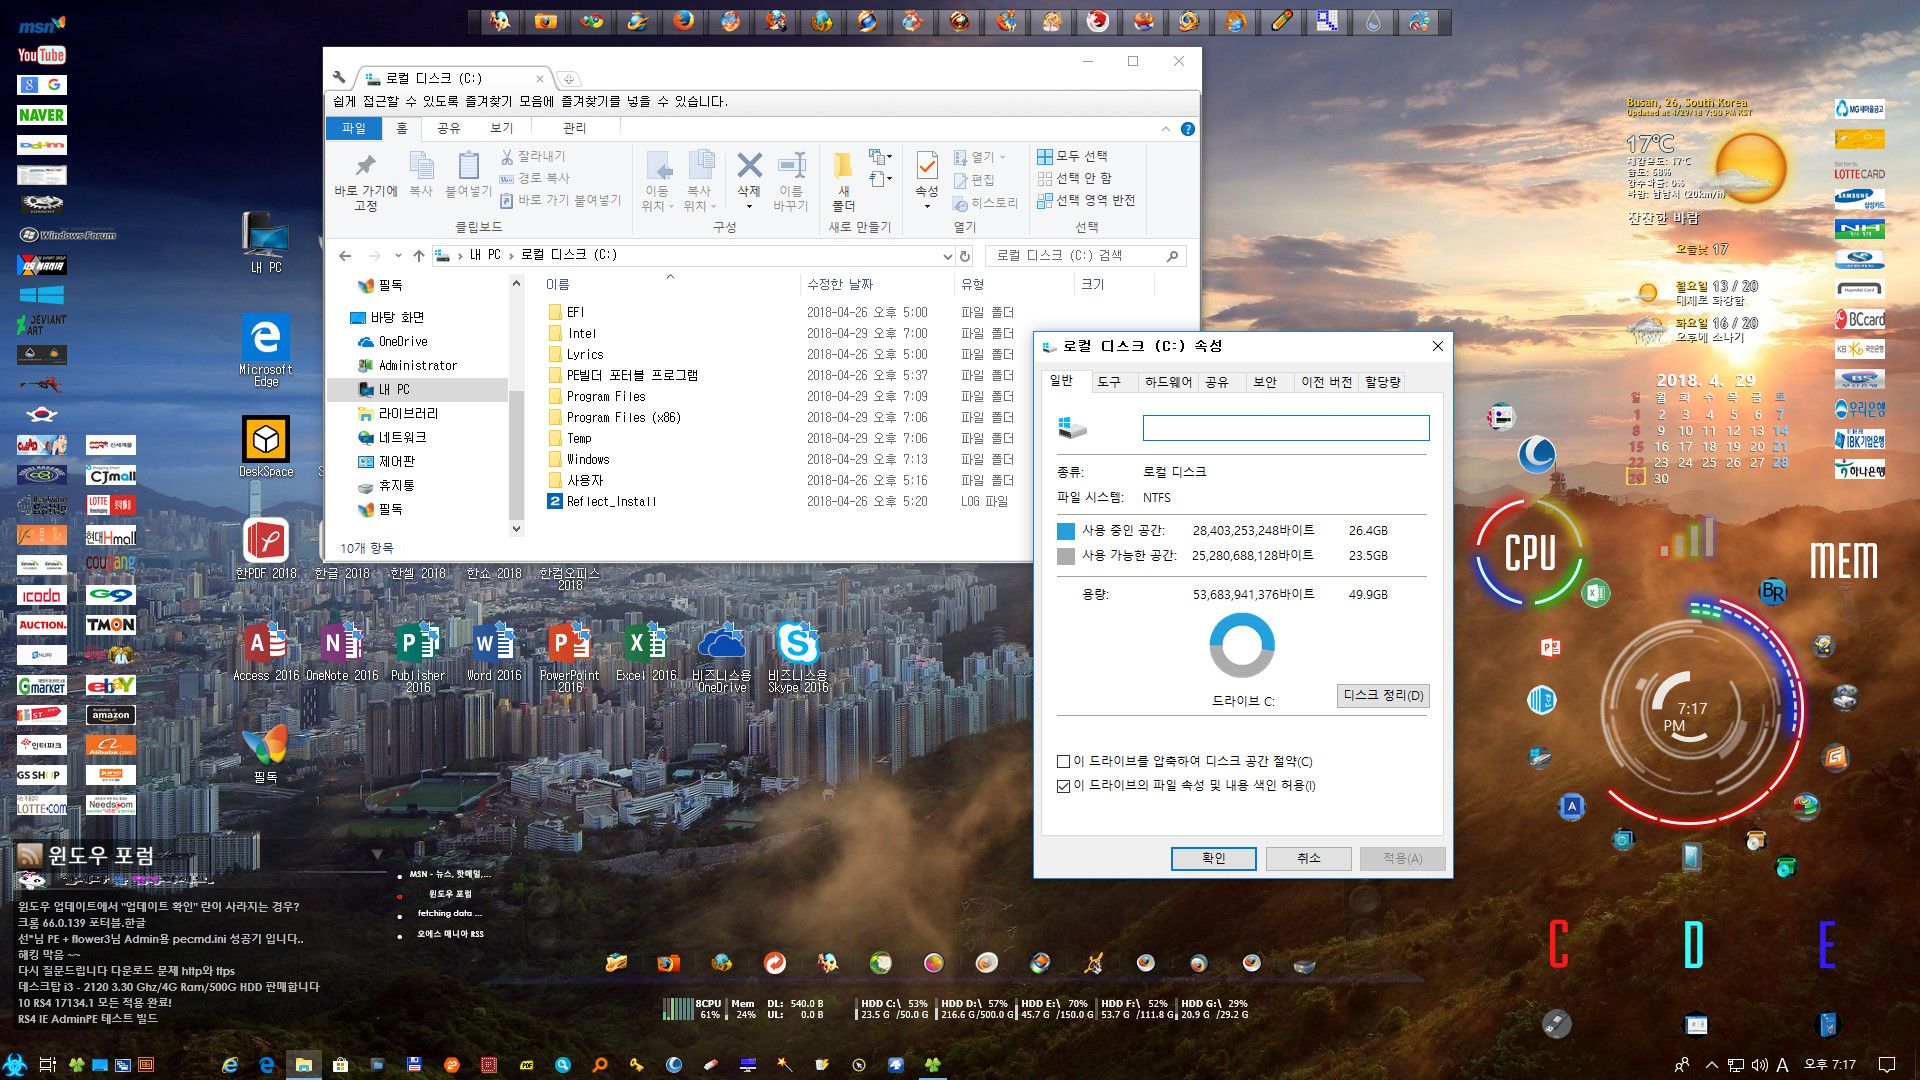1920x1080 pixels.
Task: Open File Explorer from the taskbar
Action: 304,1065
